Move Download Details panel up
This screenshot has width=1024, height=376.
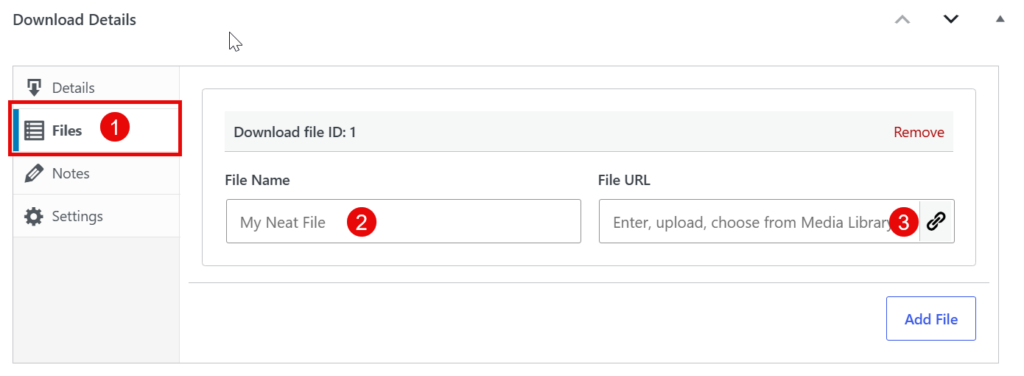pyautogui.click(x=902, y=19)
